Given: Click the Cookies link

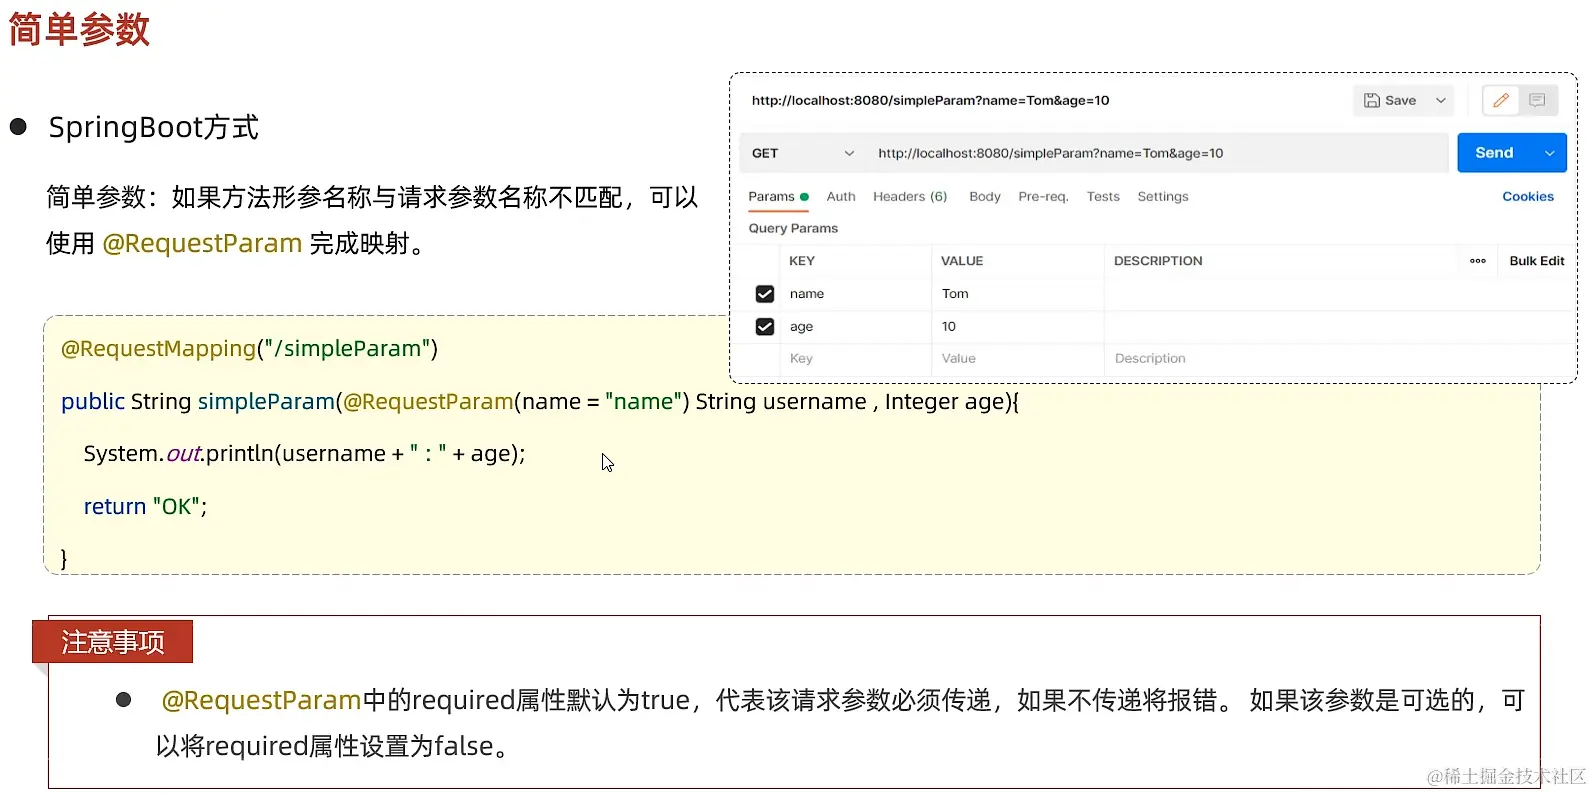Looking at the screenshot, I should (1528, 197).
